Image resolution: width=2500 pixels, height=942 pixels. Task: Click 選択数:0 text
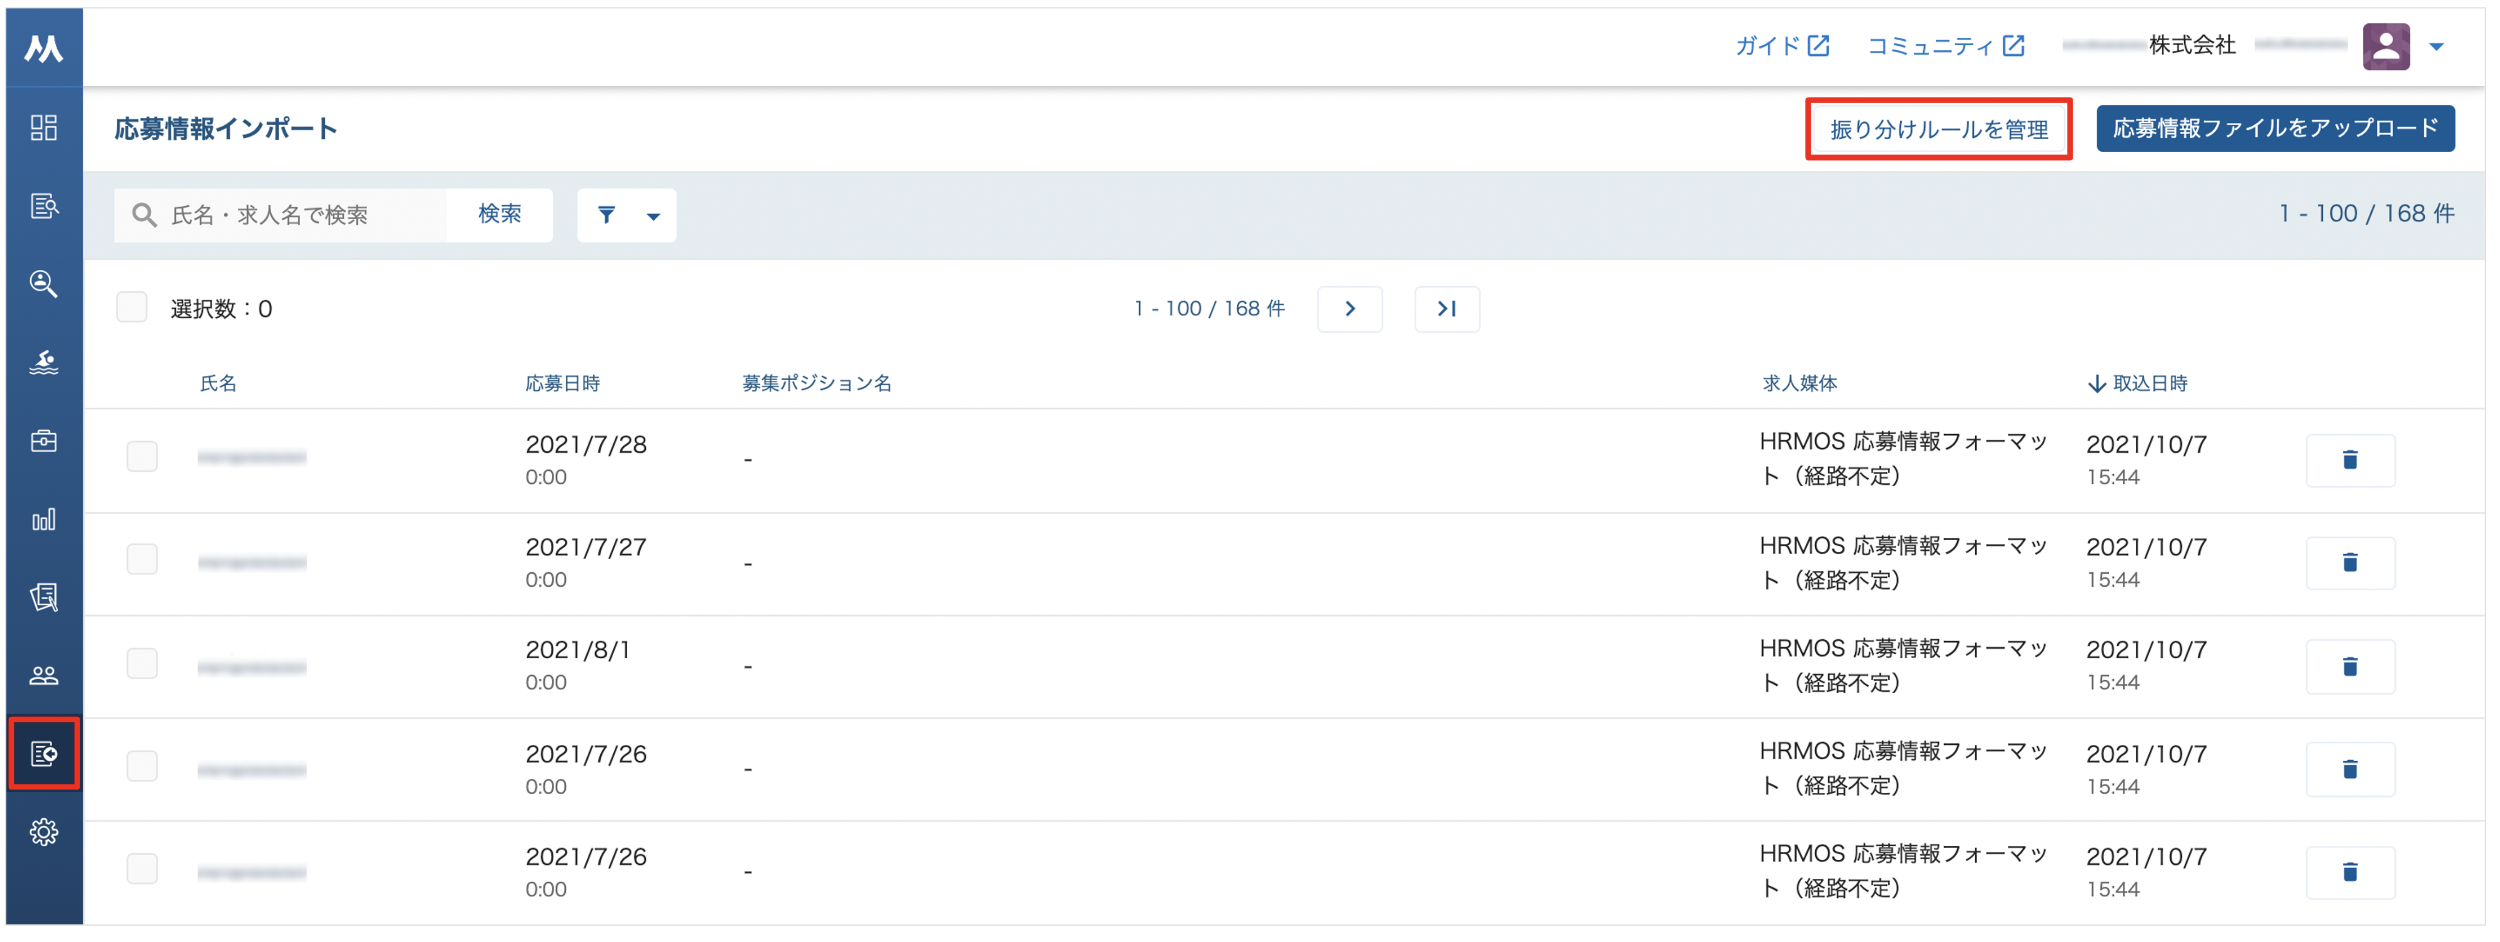click(x=221, y=309)
